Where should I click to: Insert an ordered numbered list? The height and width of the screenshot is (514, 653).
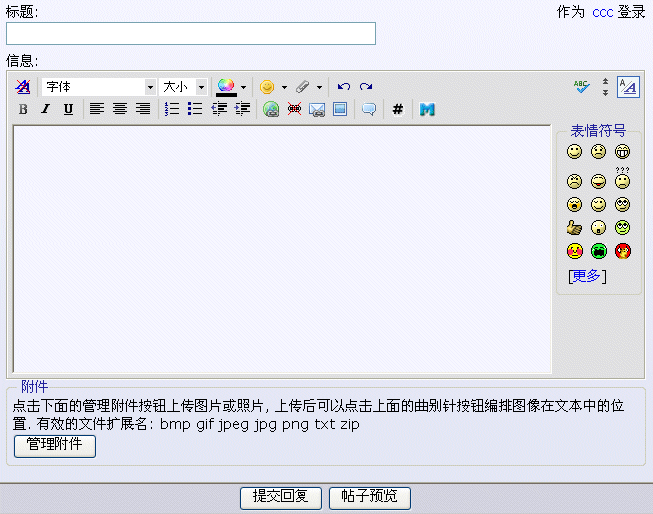[172, 109]
